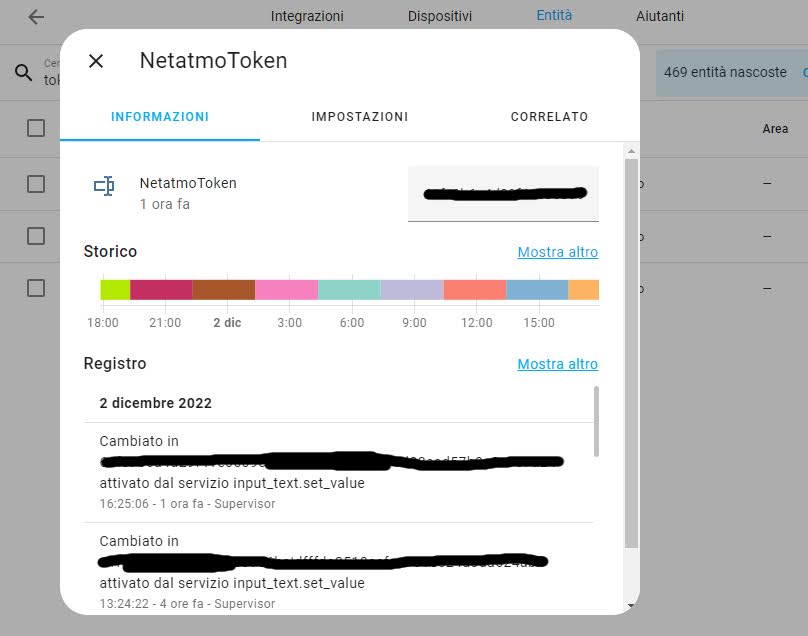Click Mostra altro next to Storico

pyautogui.click(x=558, y=252)
